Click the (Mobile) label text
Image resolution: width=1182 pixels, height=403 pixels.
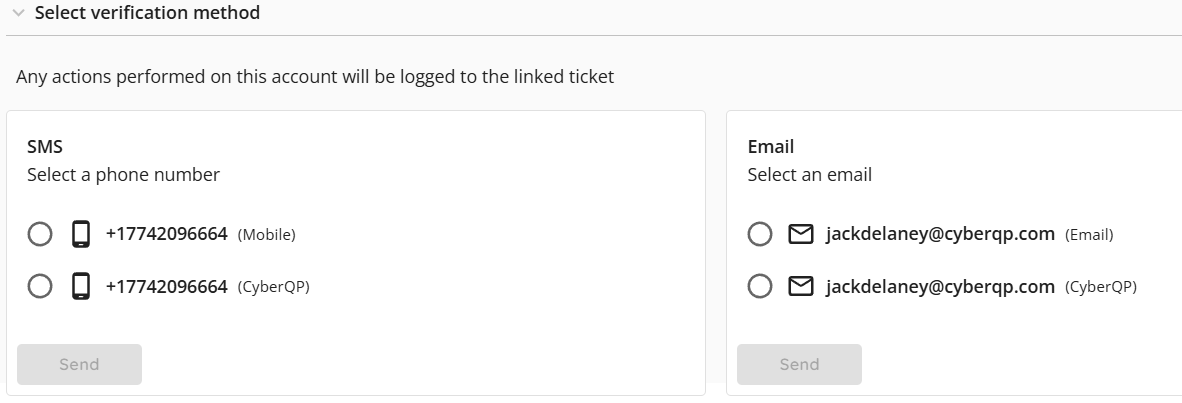click(267, 235)
